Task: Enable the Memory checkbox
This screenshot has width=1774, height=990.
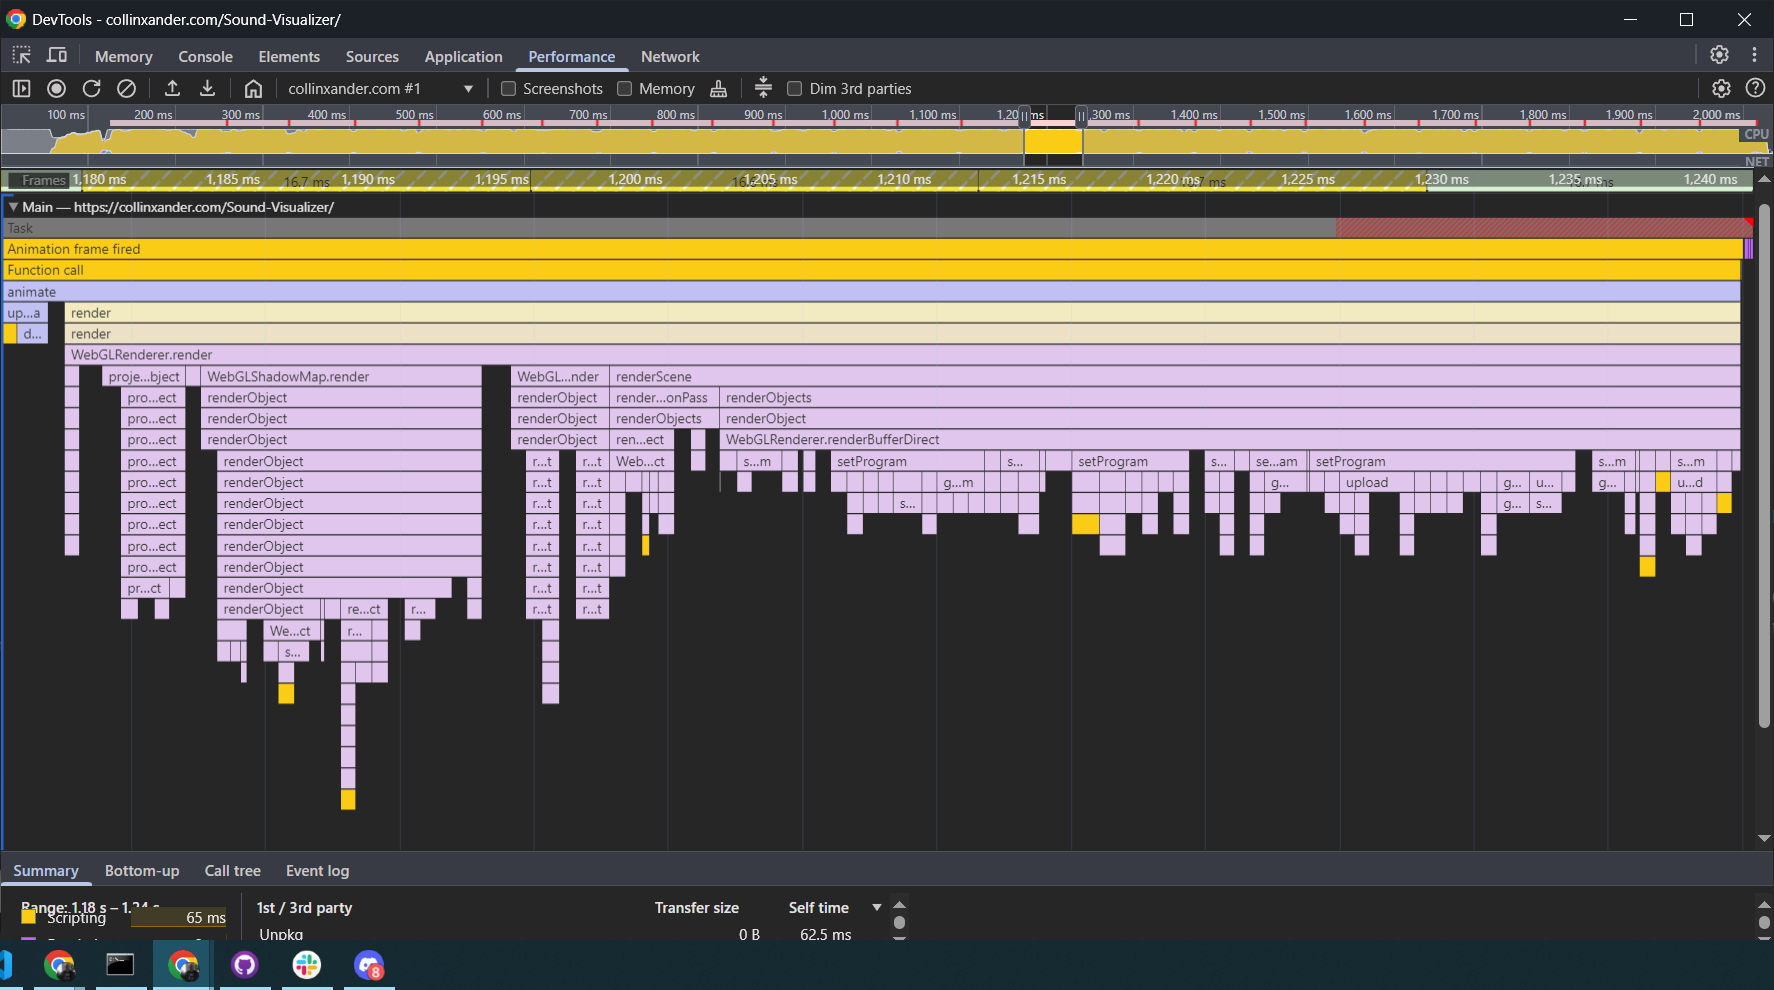Action: pyautogui.click(x=625, y=89)
